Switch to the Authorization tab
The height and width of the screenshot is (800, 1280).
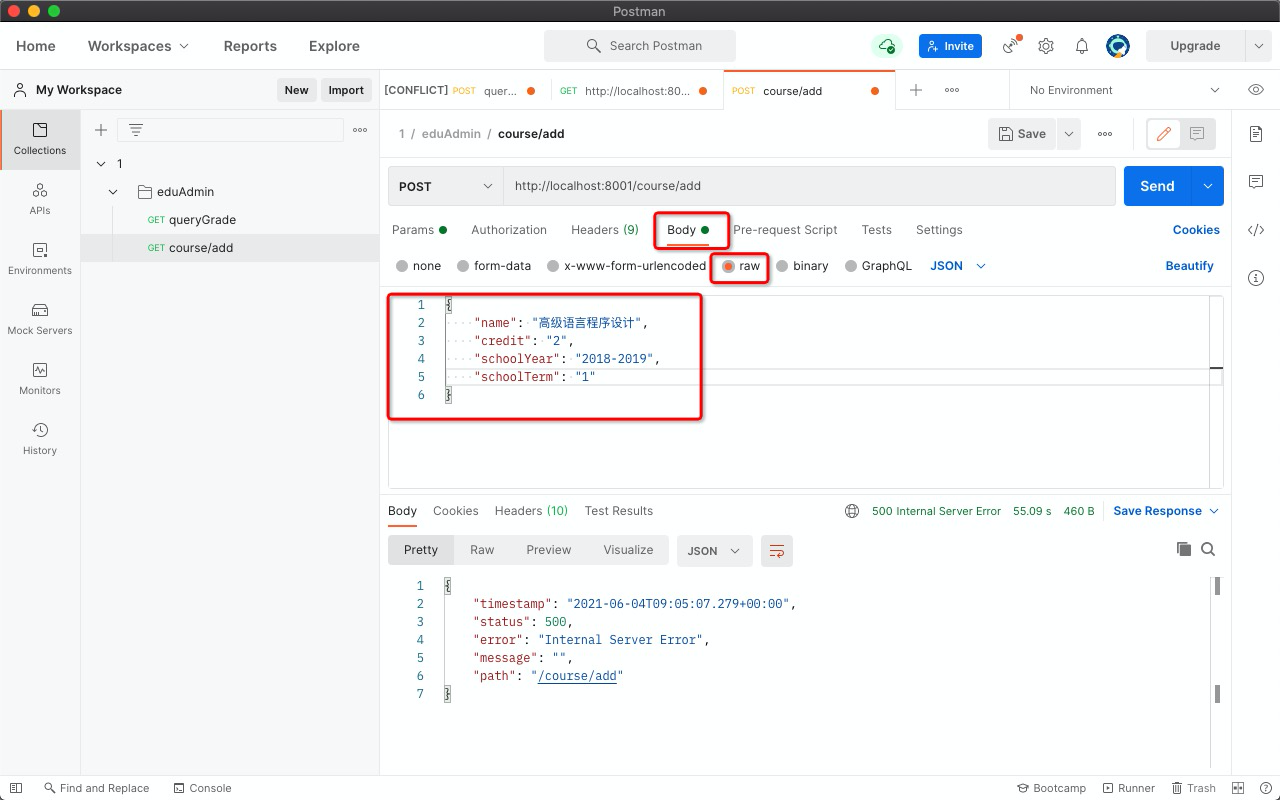[509, 230]
